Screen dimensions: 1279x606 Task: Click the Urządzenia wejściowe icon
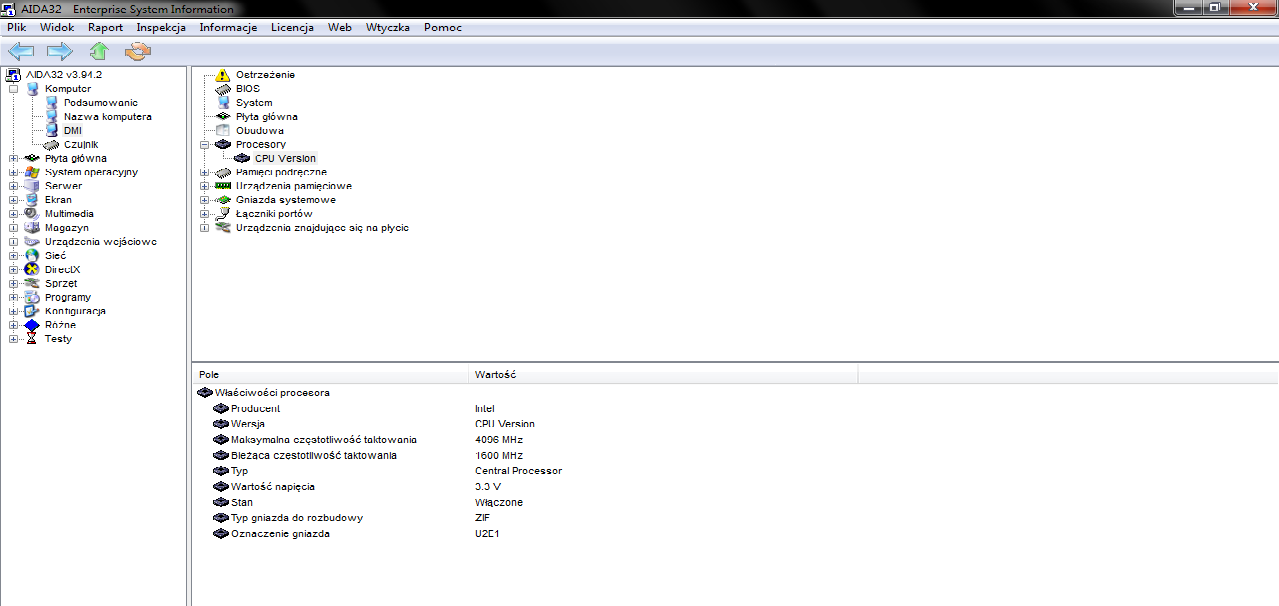[32, 242]
